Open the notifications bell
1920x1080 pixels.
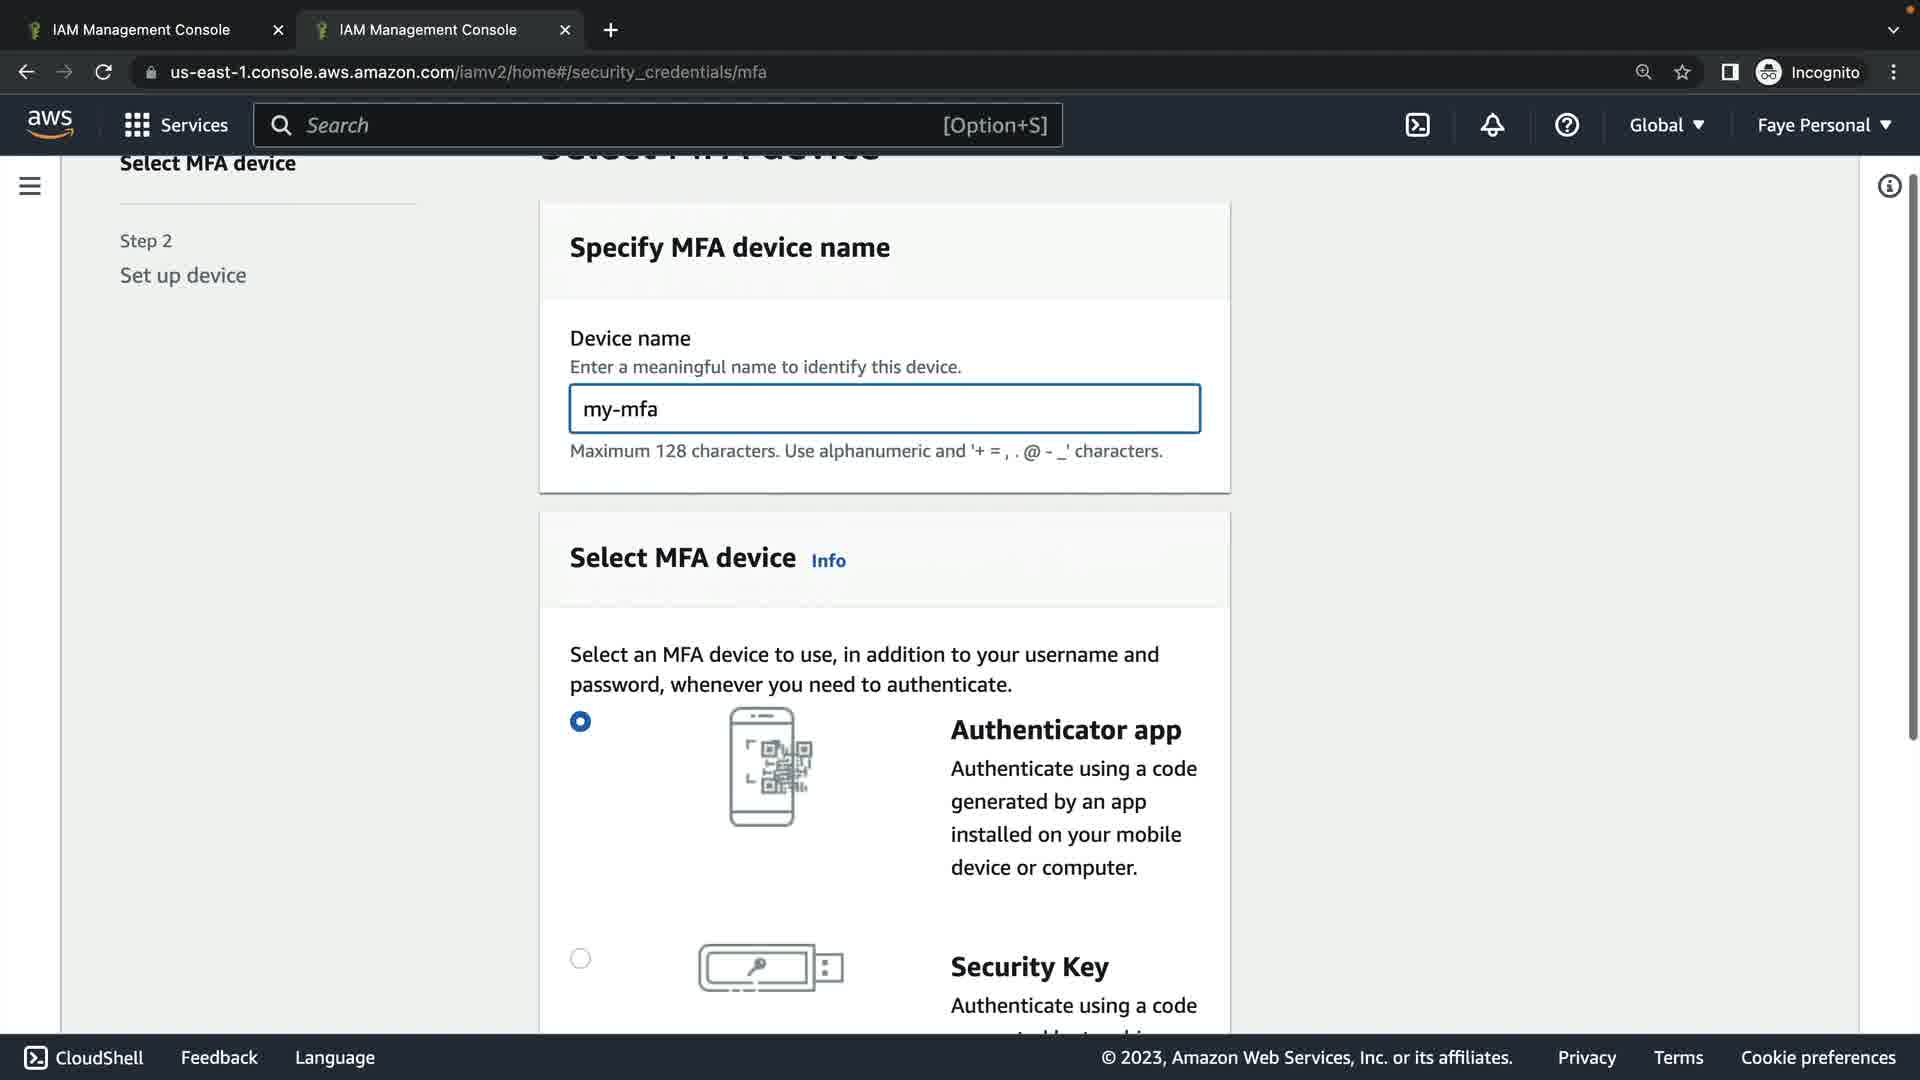(1492, 125)
